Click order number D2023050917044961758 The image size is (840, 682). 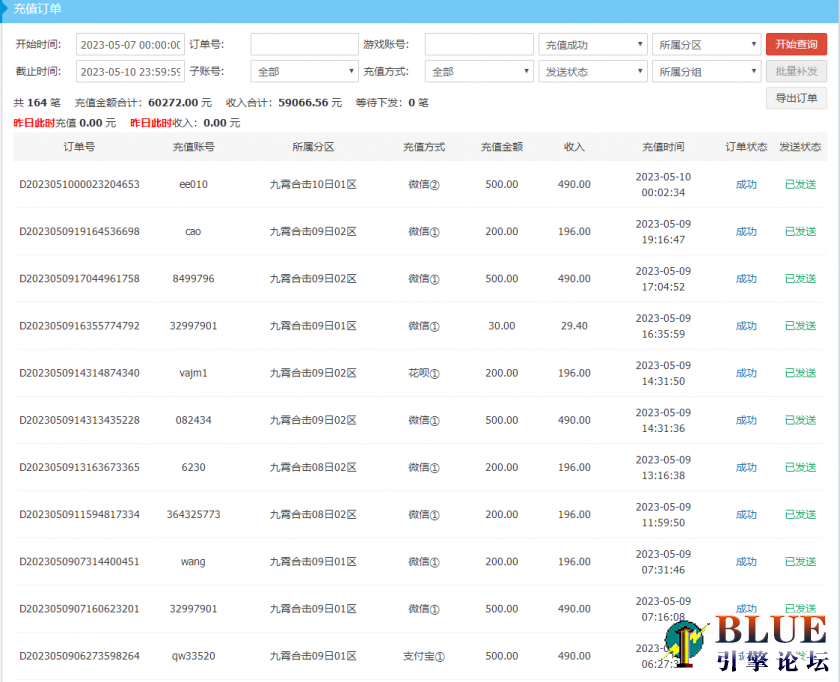80,279
